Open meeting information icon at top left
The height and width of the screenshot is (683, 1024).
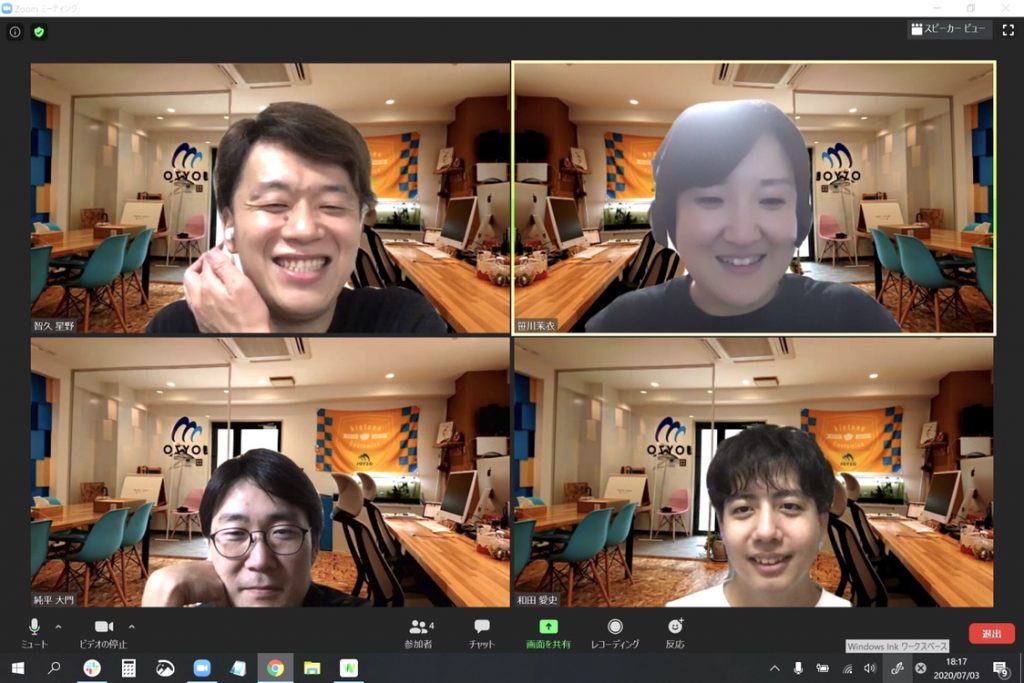[15, 32]
